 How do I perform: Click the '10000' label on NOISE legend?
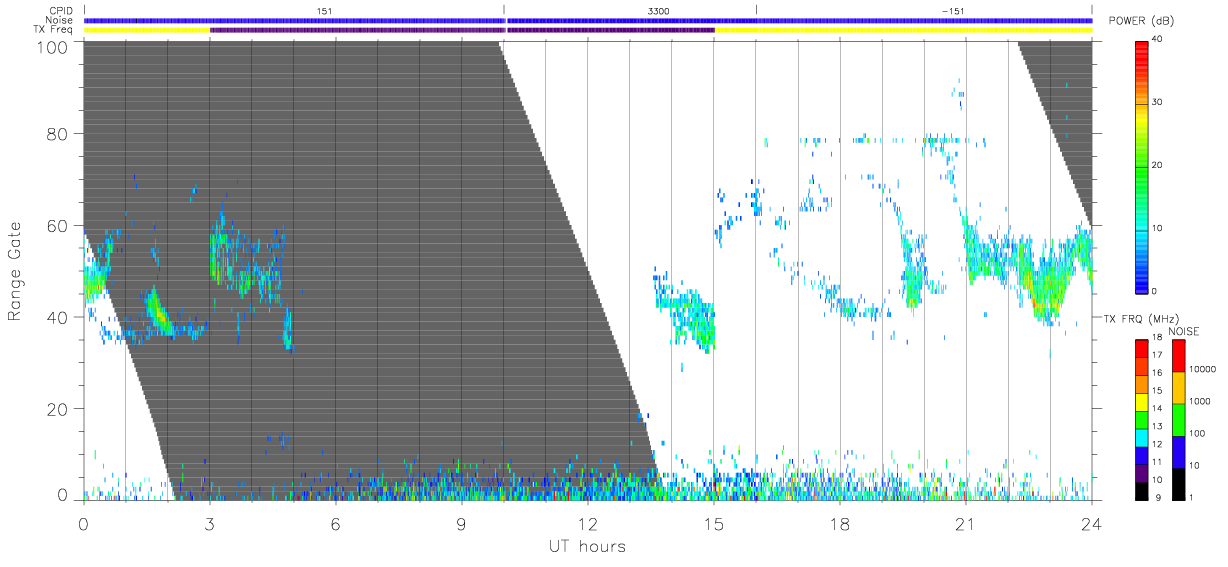coord(1204,369)
